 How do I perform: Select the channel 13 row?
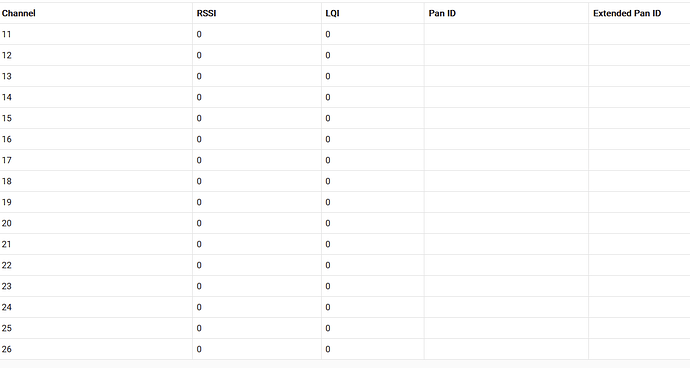tap(345, 76)
